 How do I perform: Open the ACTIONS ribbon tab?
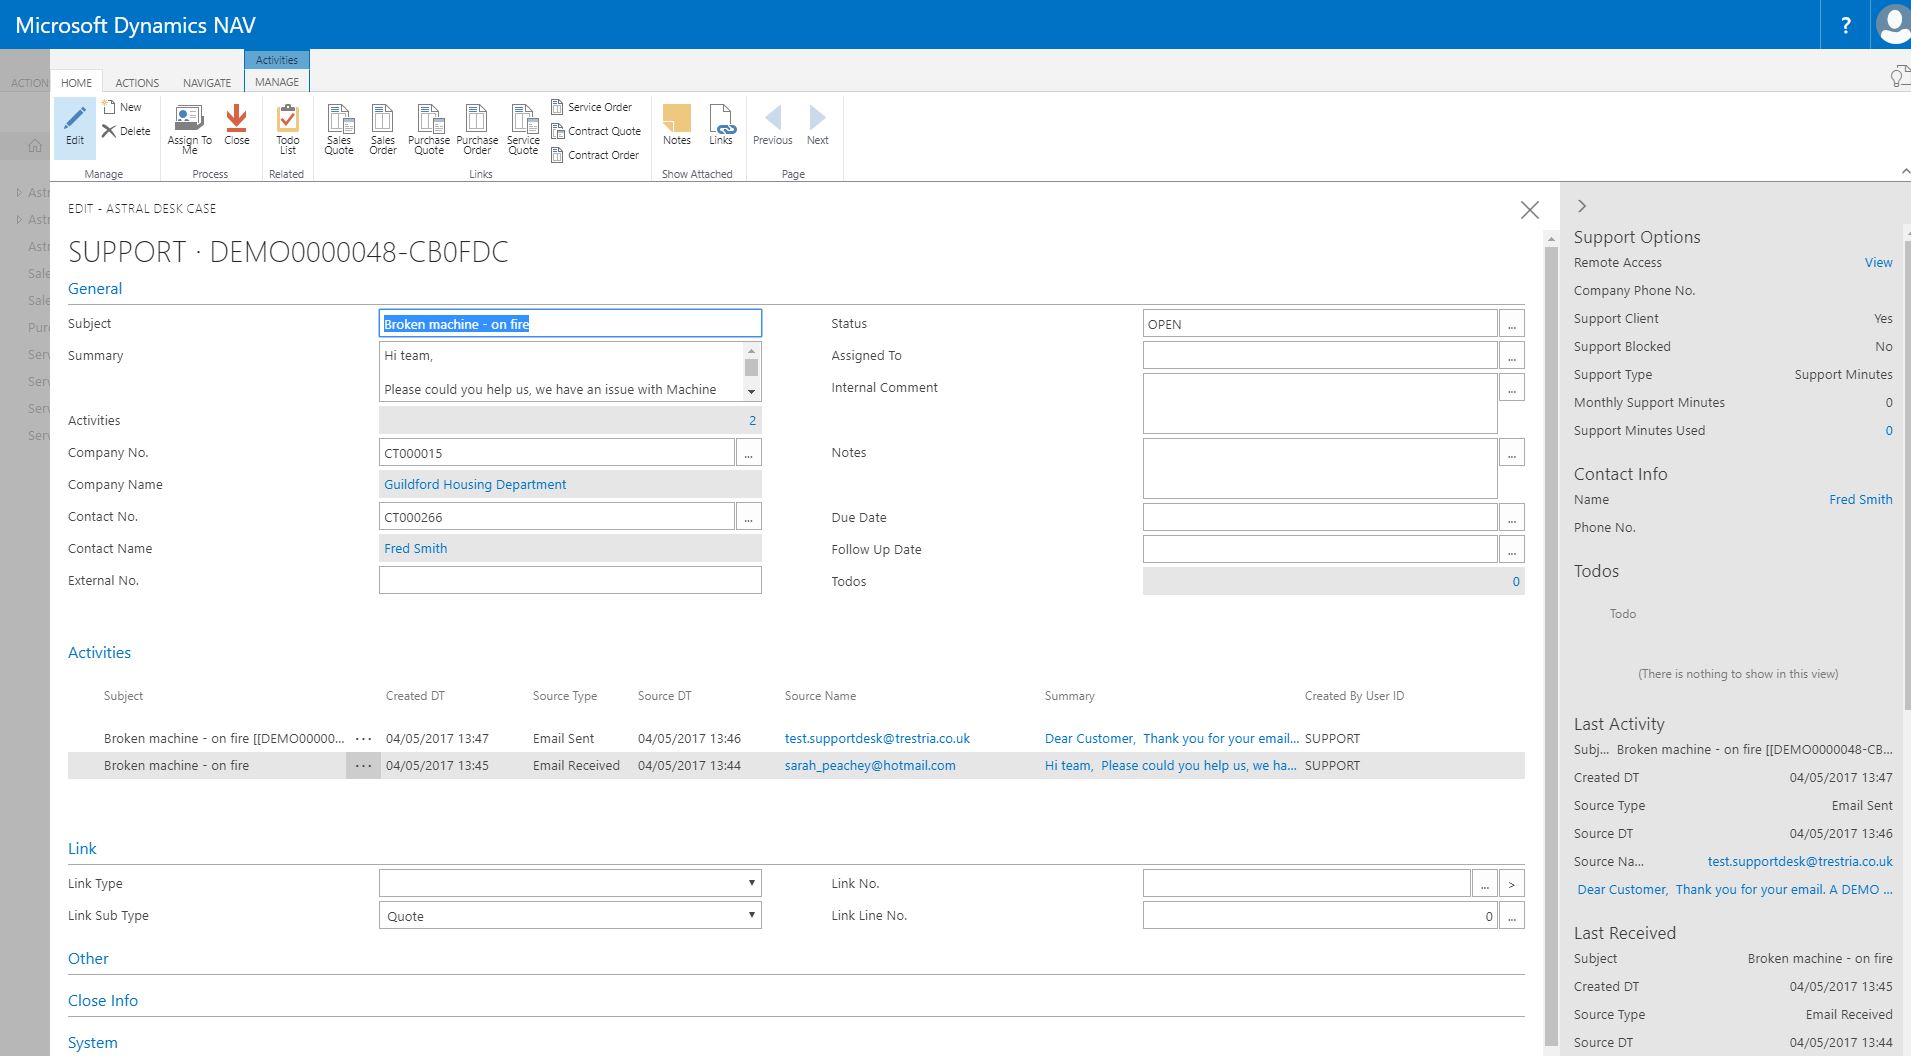(137, 83)
